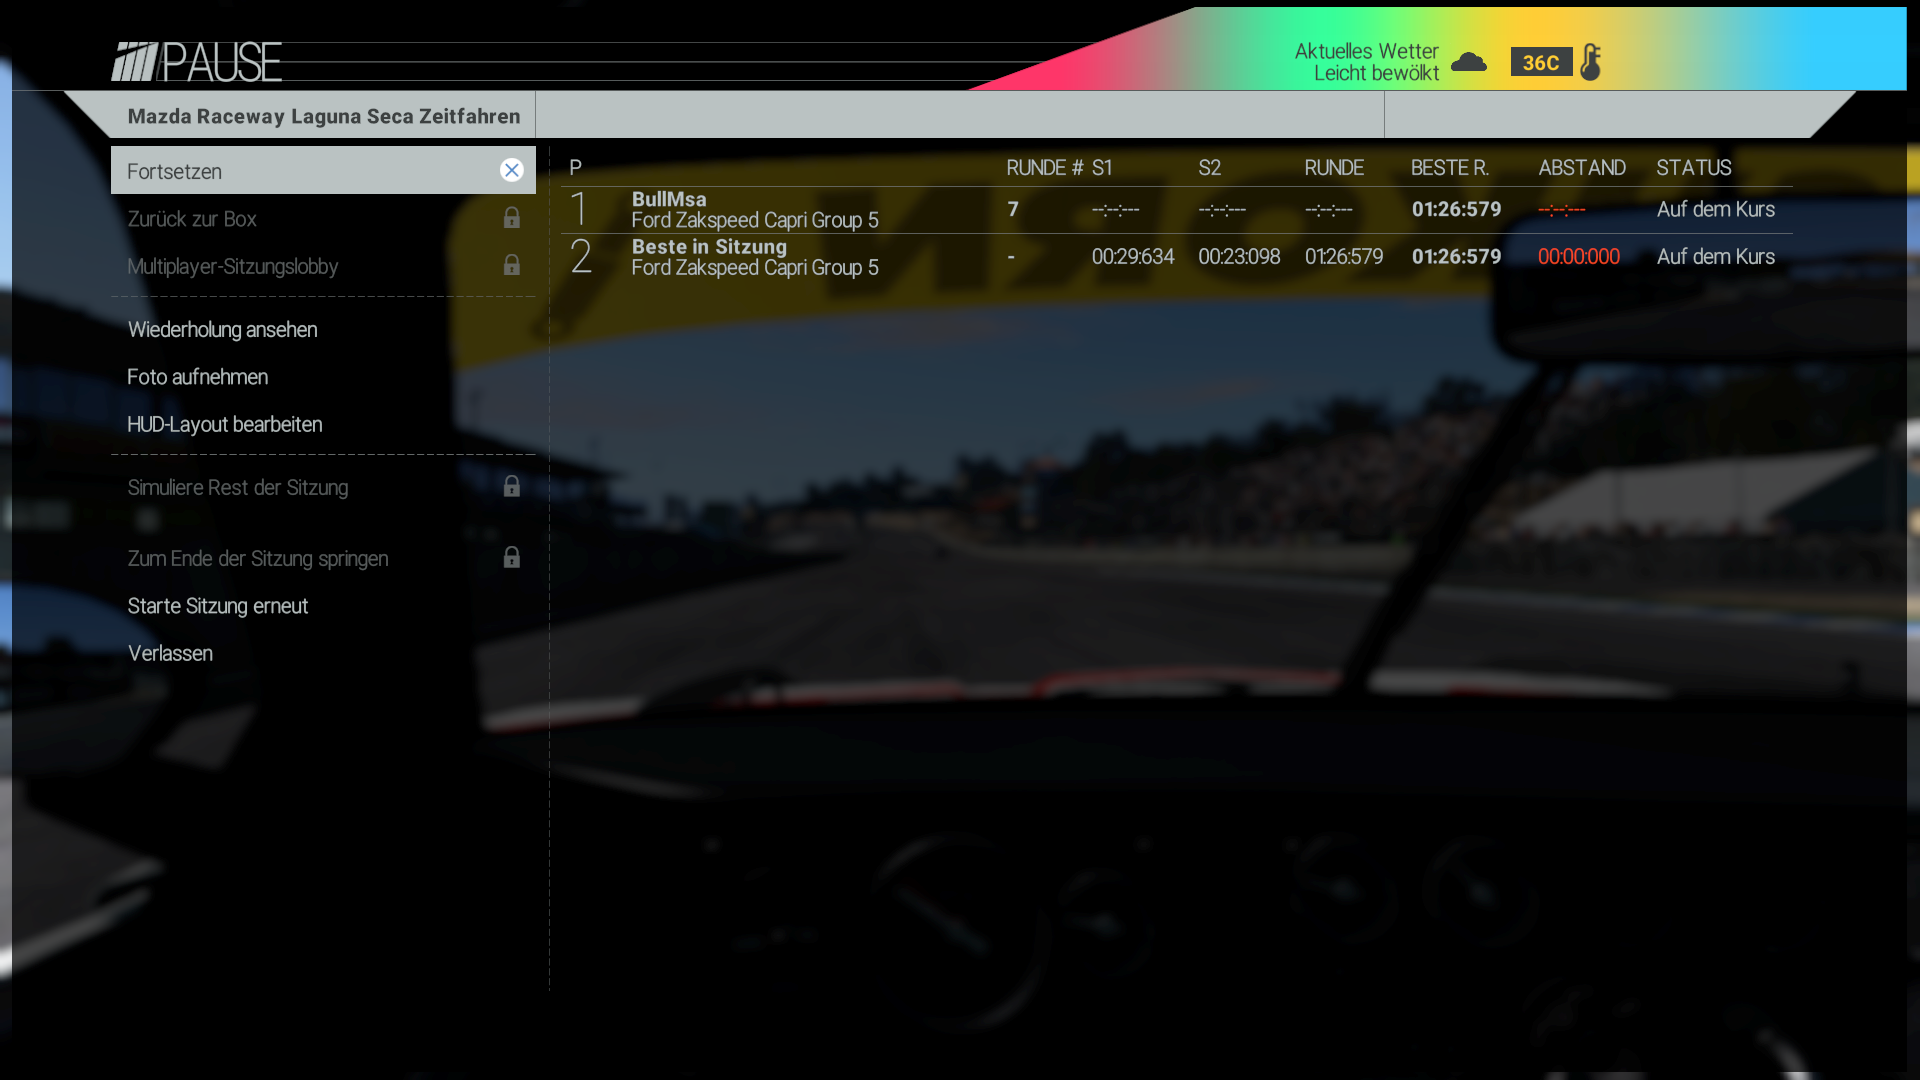
Task: Click the X icon on Fortsetzen row
Action: pos(511,170)
